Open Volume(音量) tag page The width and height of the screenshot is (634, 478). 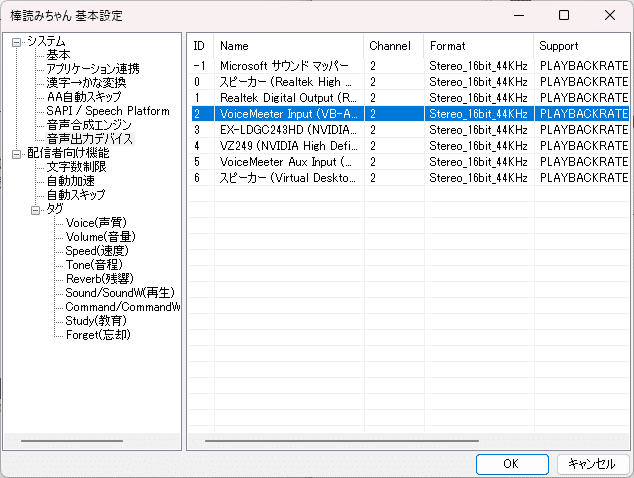[x=101, y=237]
